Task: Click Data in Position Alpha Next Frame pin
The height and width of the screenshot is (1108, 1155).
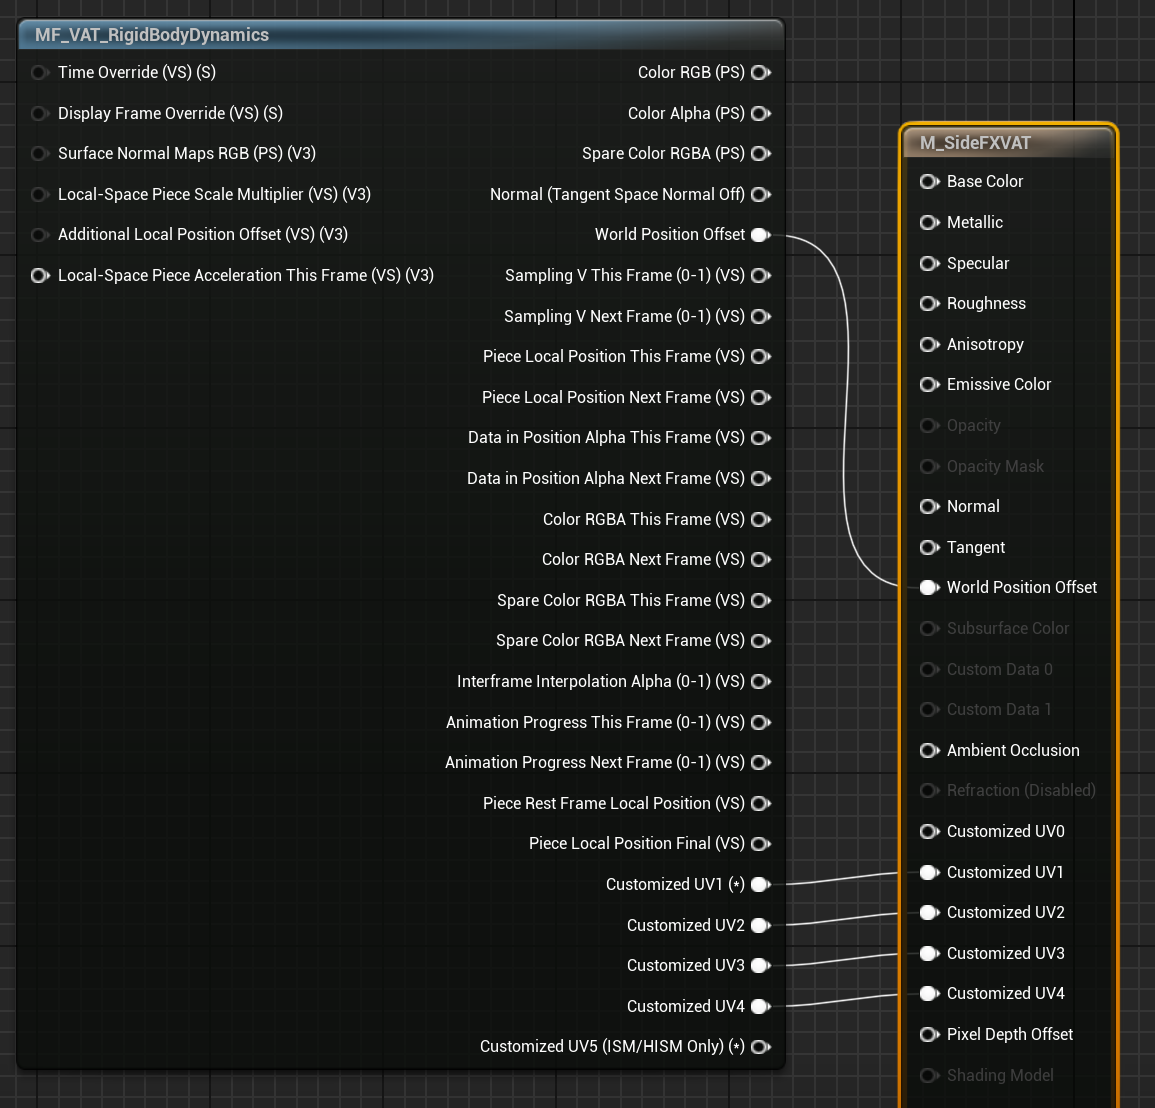Action: pos(761,478)
